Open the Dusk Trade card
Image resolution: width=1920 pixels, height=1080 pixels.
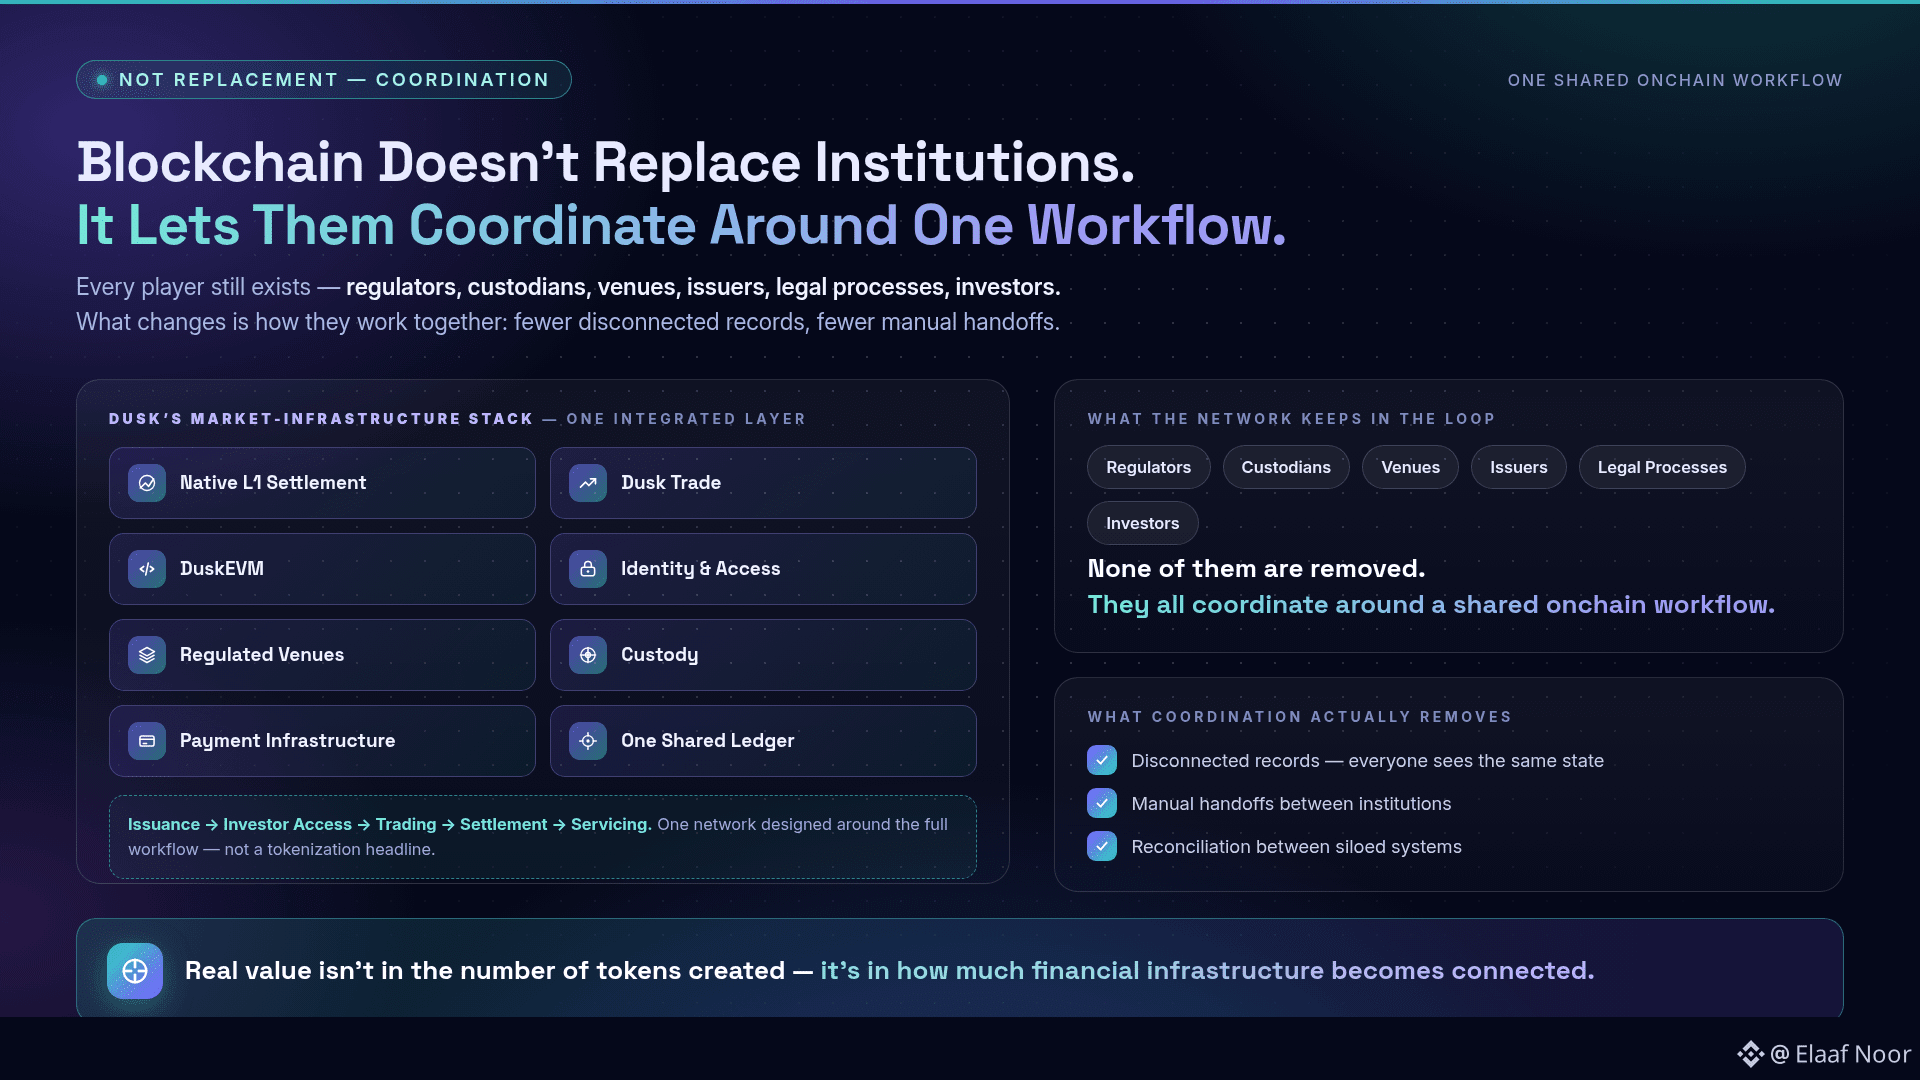pos(763,483)
